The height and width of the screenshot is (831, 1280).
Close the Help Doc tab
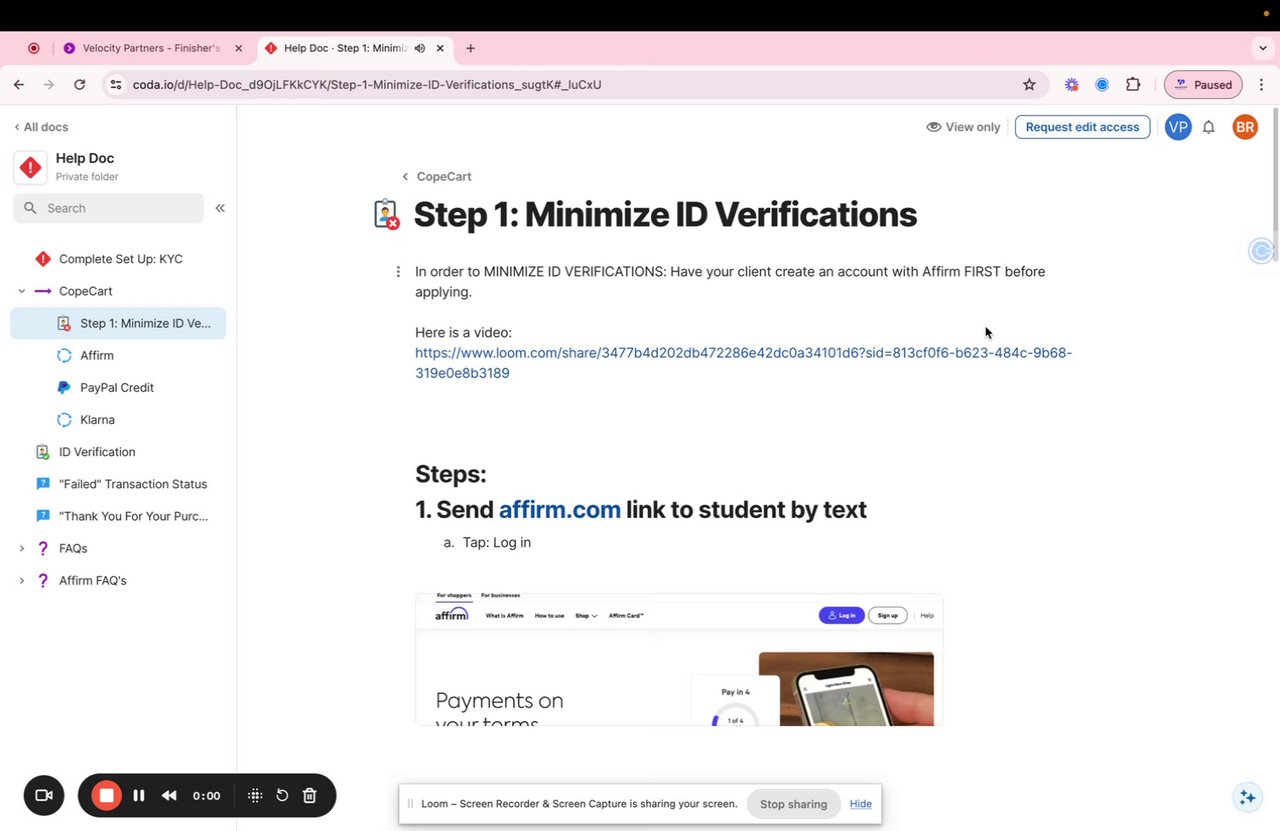[x=440, y=48]
